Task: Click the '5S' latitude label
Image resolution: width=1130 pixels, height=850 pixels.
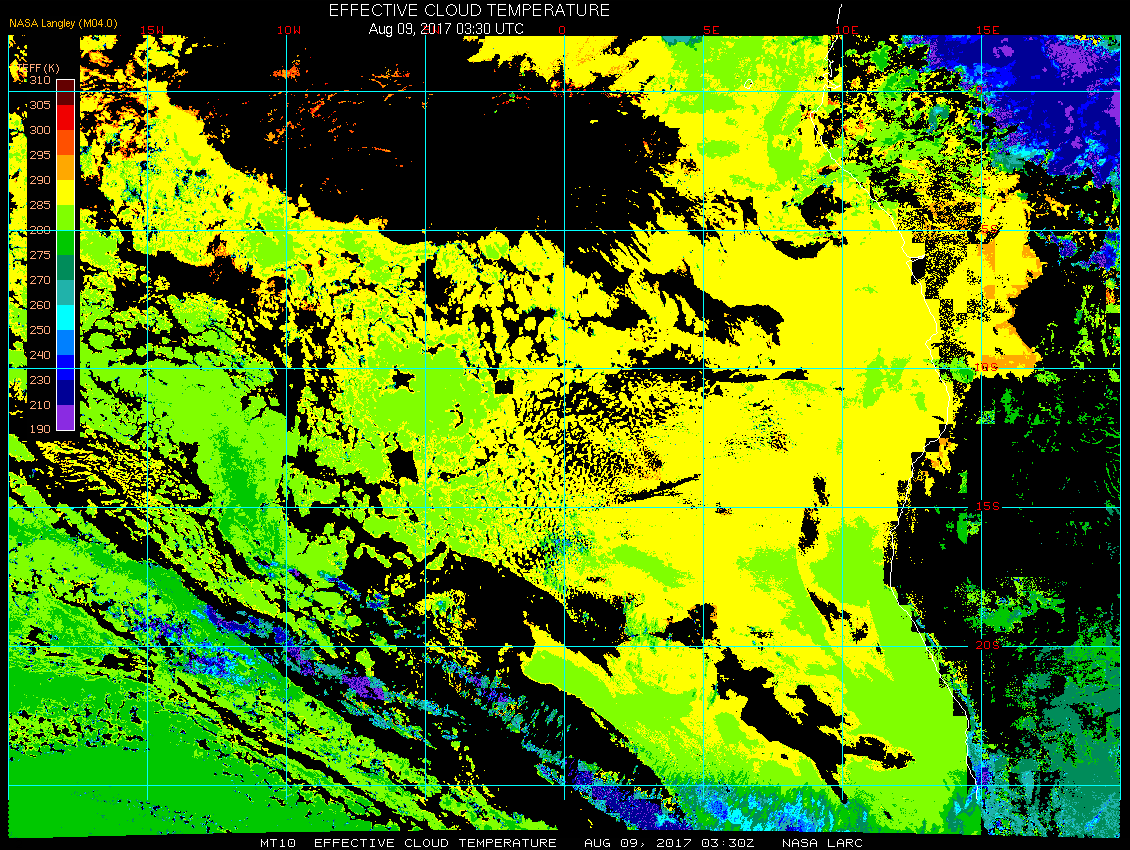Action: pos(989,229)
